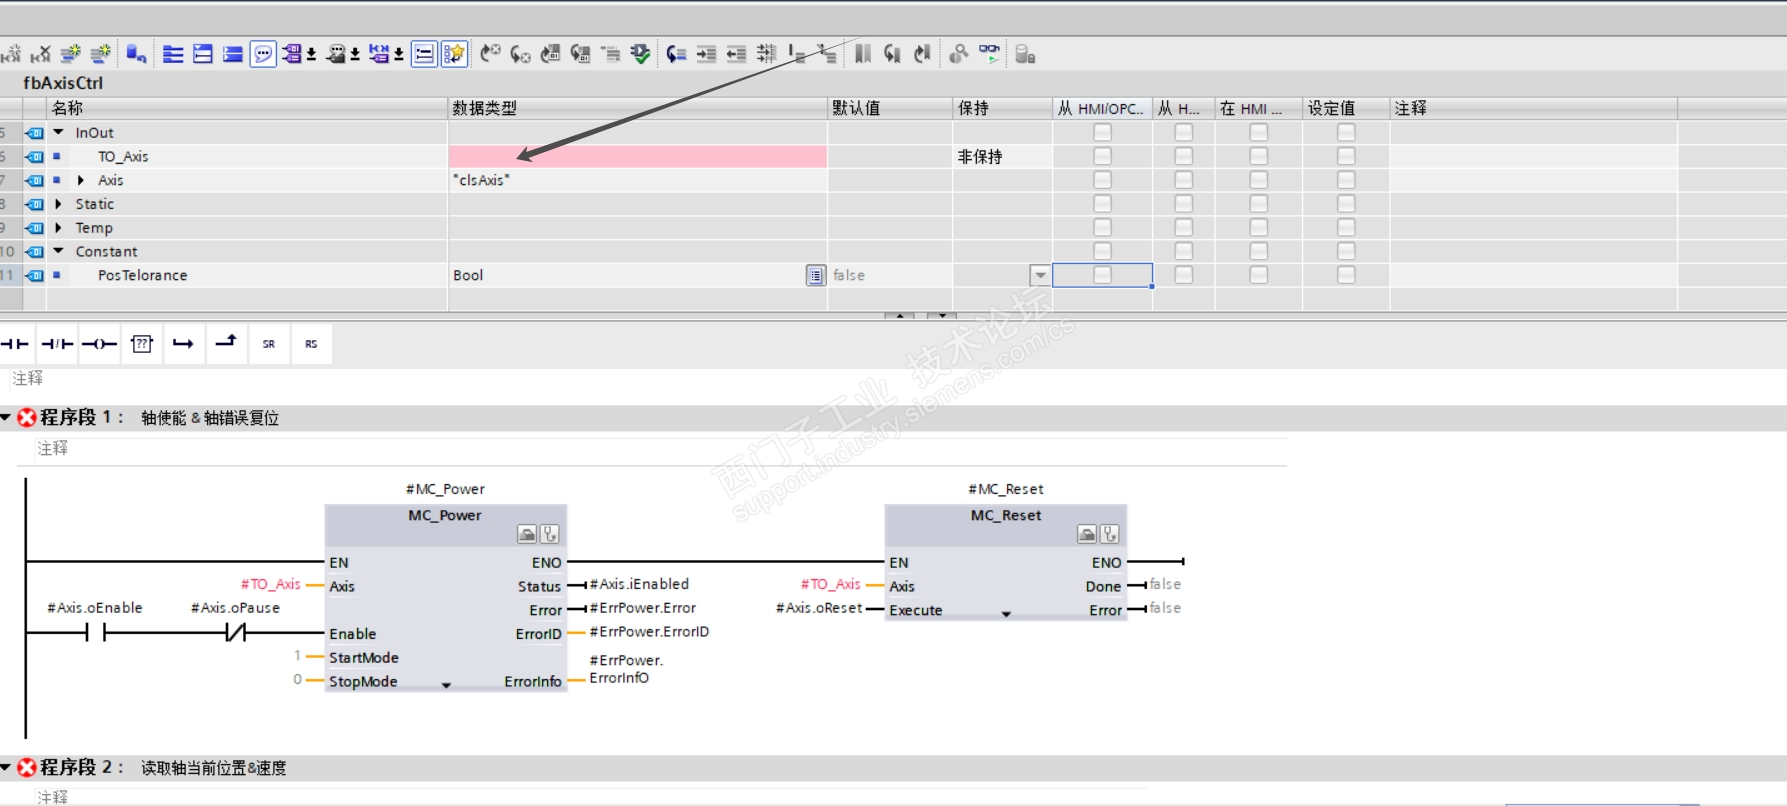Click the monitoring glasses icon in toolbar
Screen dimensions: 1787x806
[x=989, y=54]
